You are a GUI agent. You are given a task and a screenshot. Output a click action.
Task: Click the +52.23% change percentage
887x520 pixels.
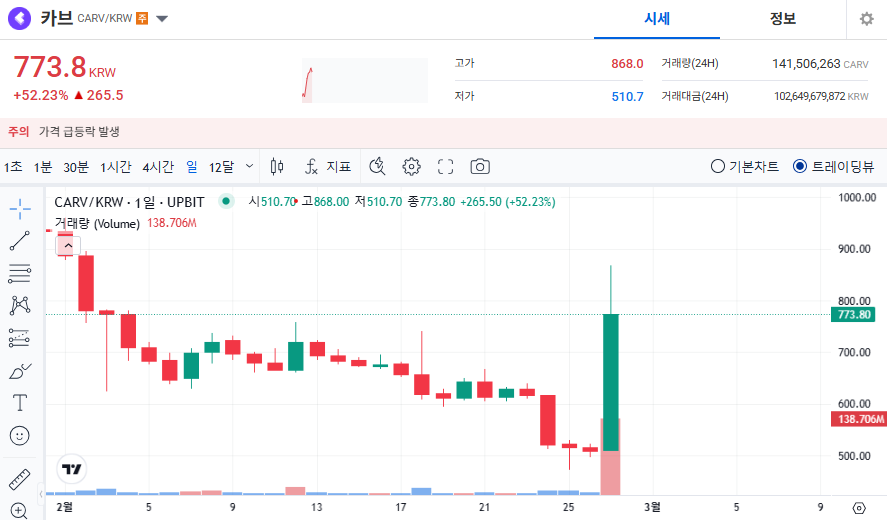point(40,95)
